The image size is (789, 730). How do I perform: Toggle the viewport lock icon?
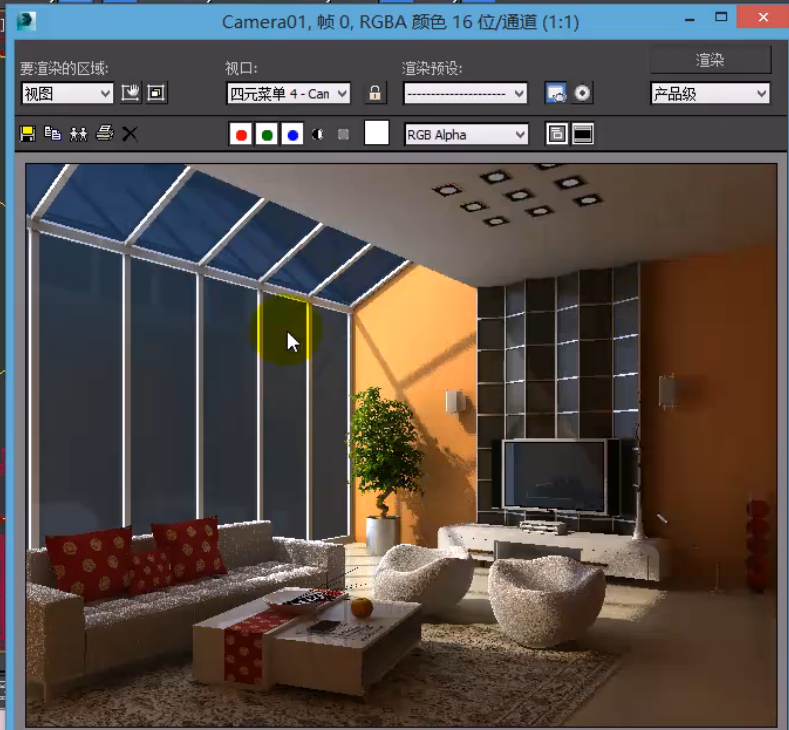coord(375,93)
